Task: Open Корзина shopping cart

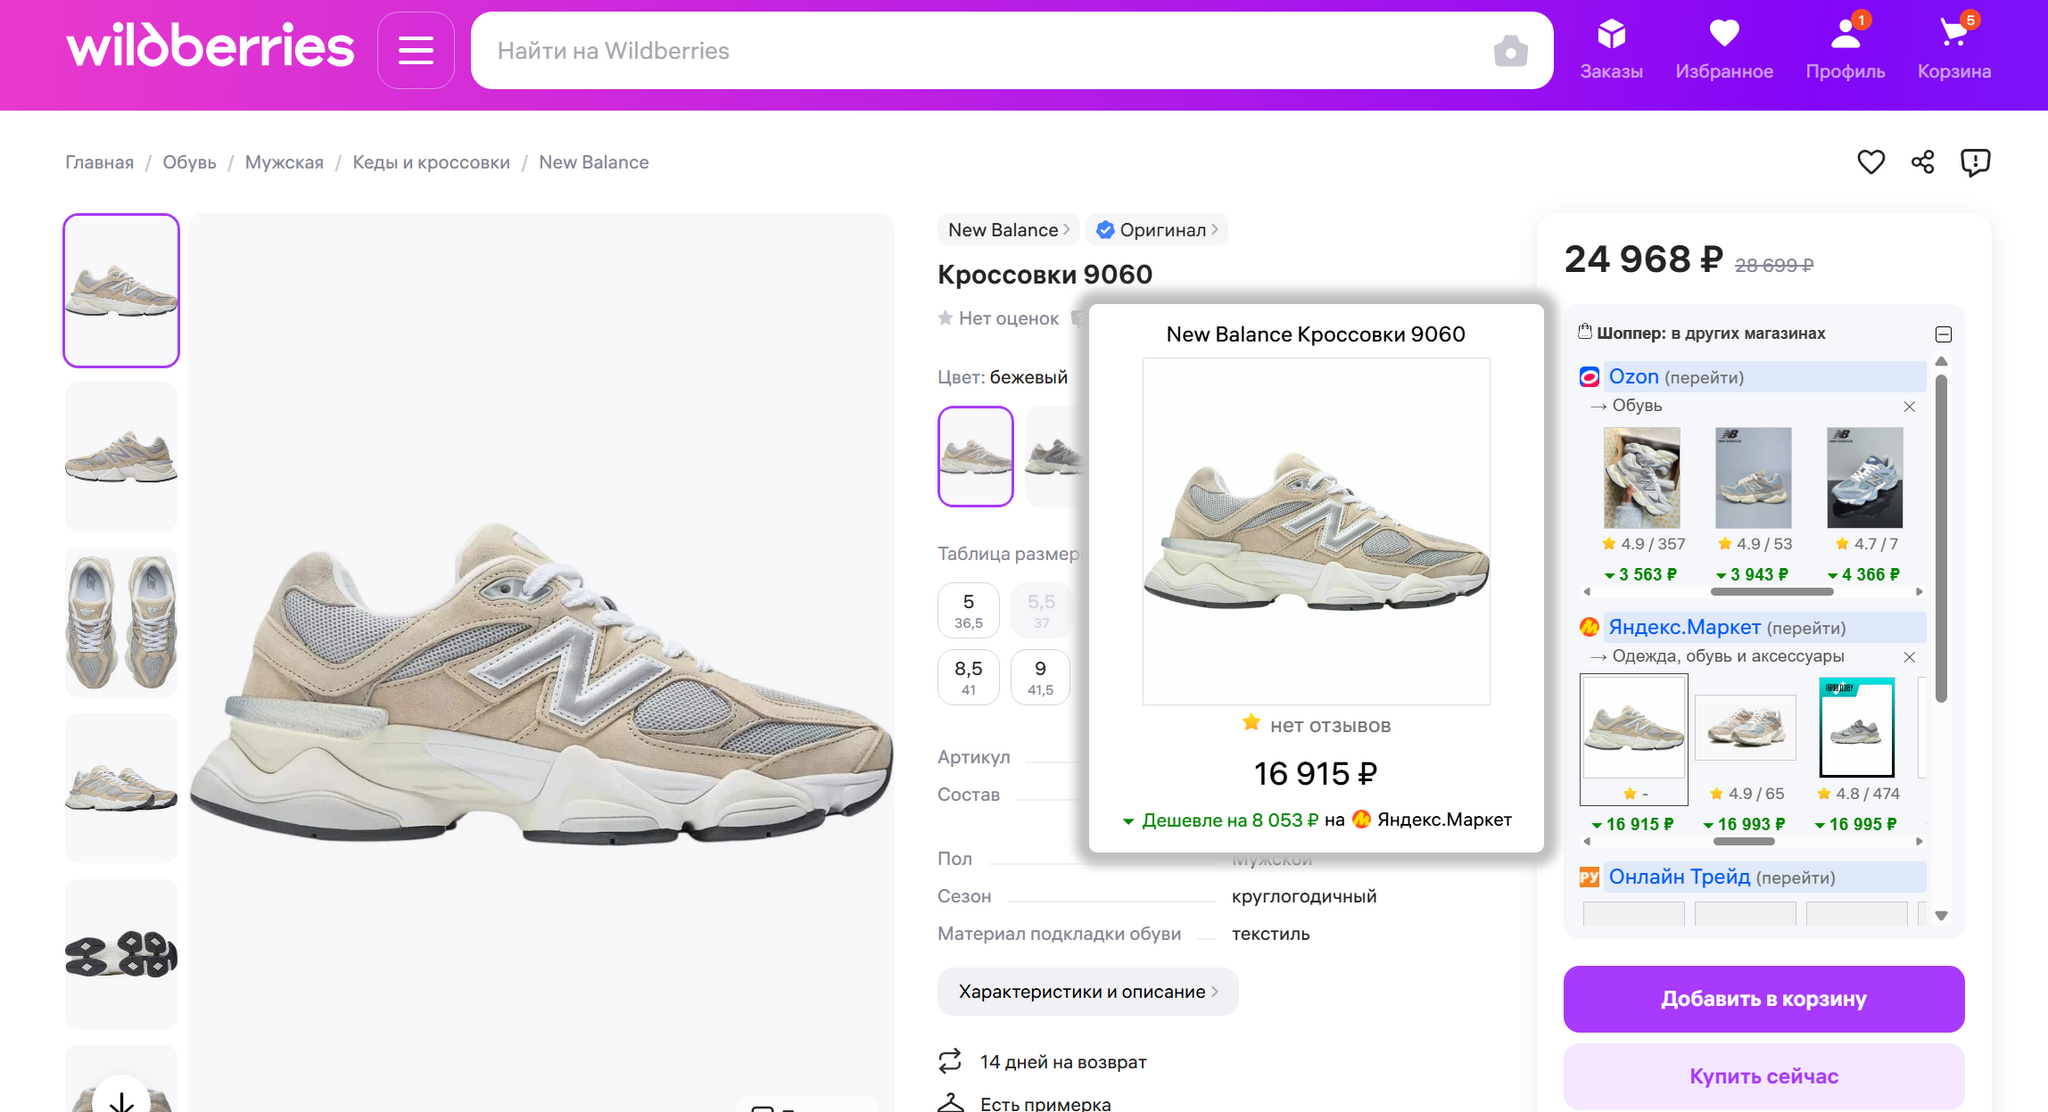Action: (x=1953, y=49)
